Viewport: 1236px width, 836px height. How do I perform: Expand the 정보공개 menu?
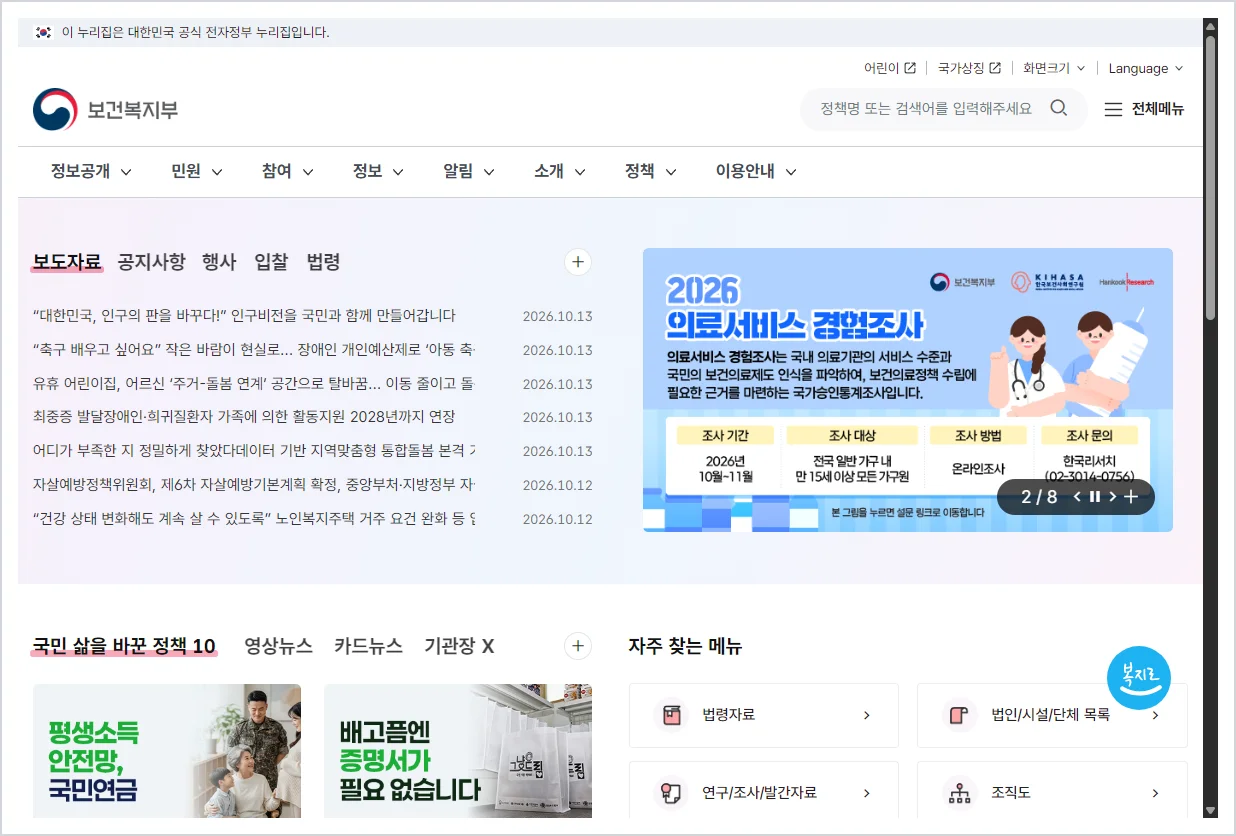92,171
